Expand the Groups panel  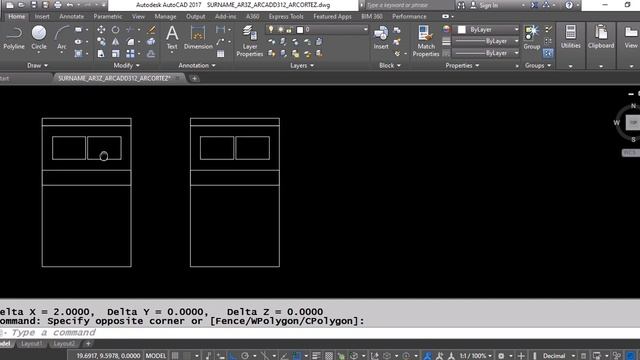point(538,65)
